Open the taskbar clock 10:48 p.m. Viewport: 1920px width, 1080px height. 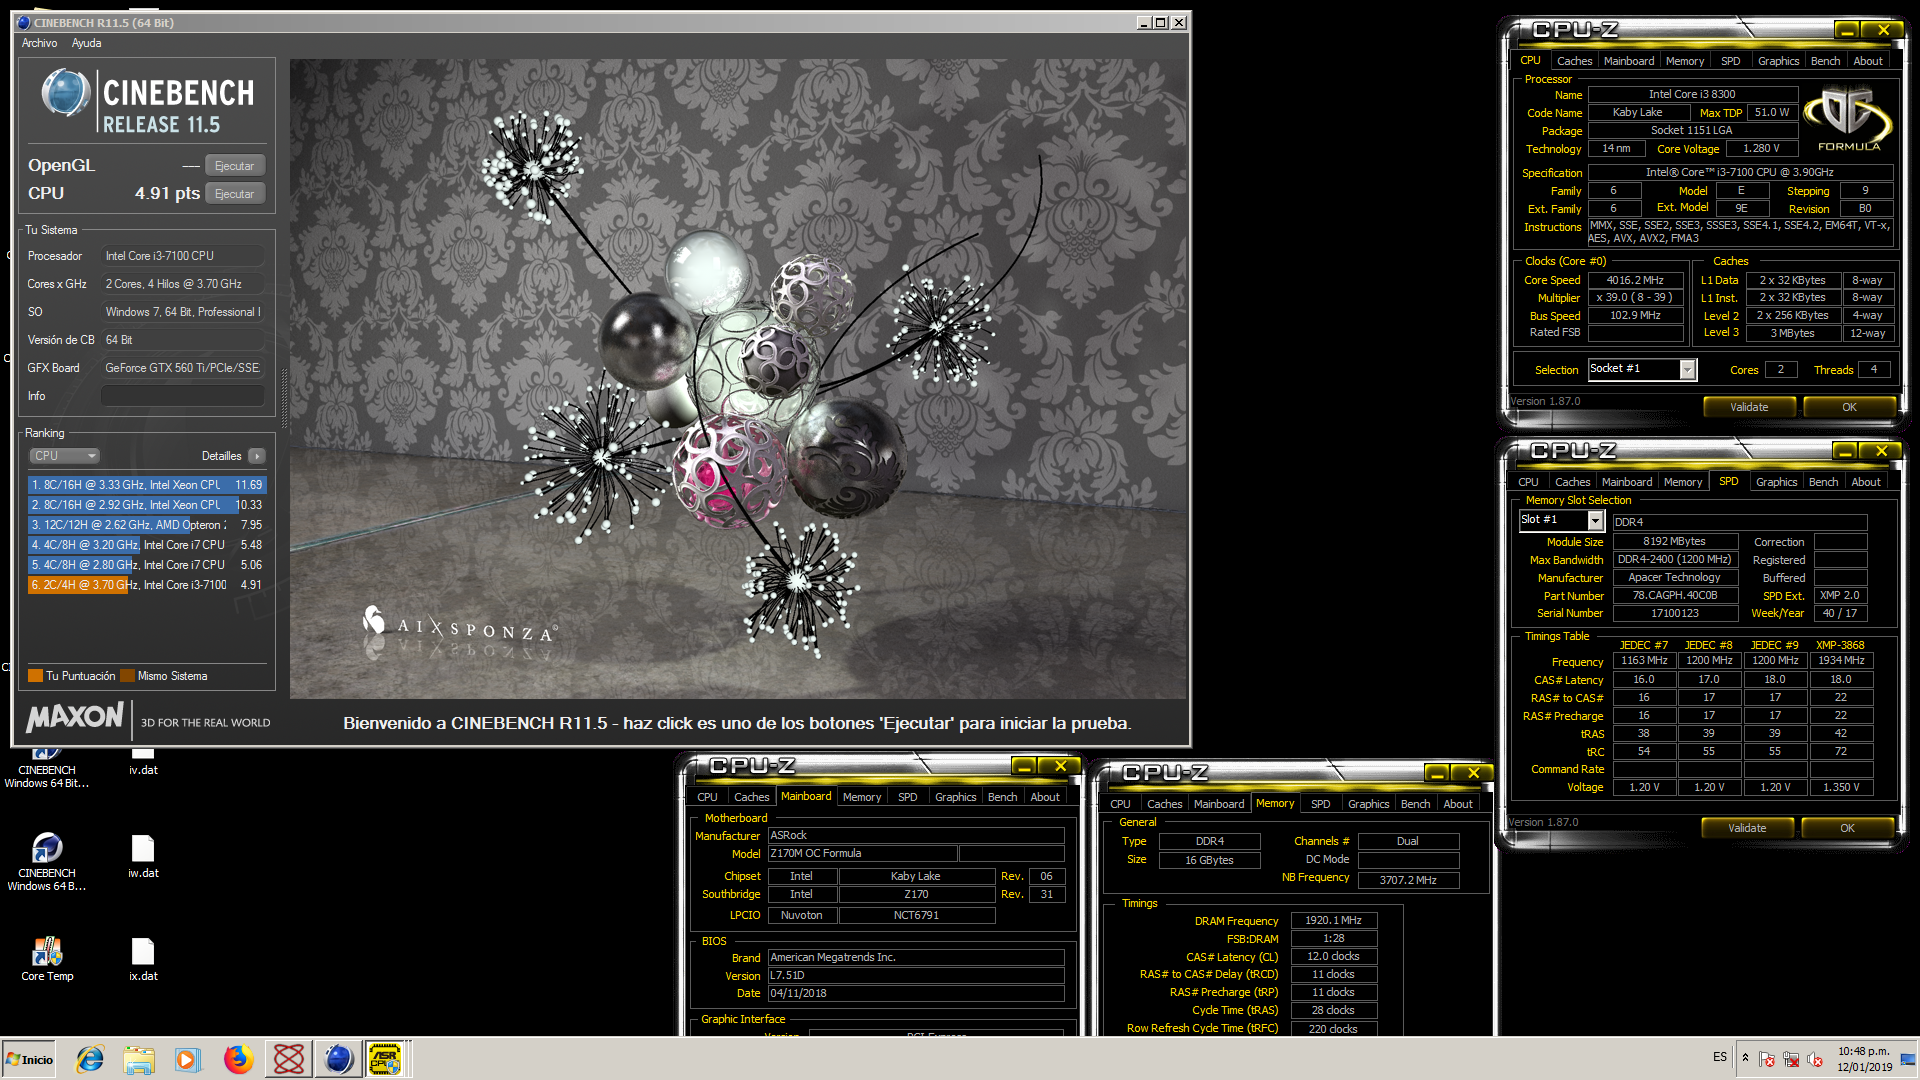pos(1864,1059)
